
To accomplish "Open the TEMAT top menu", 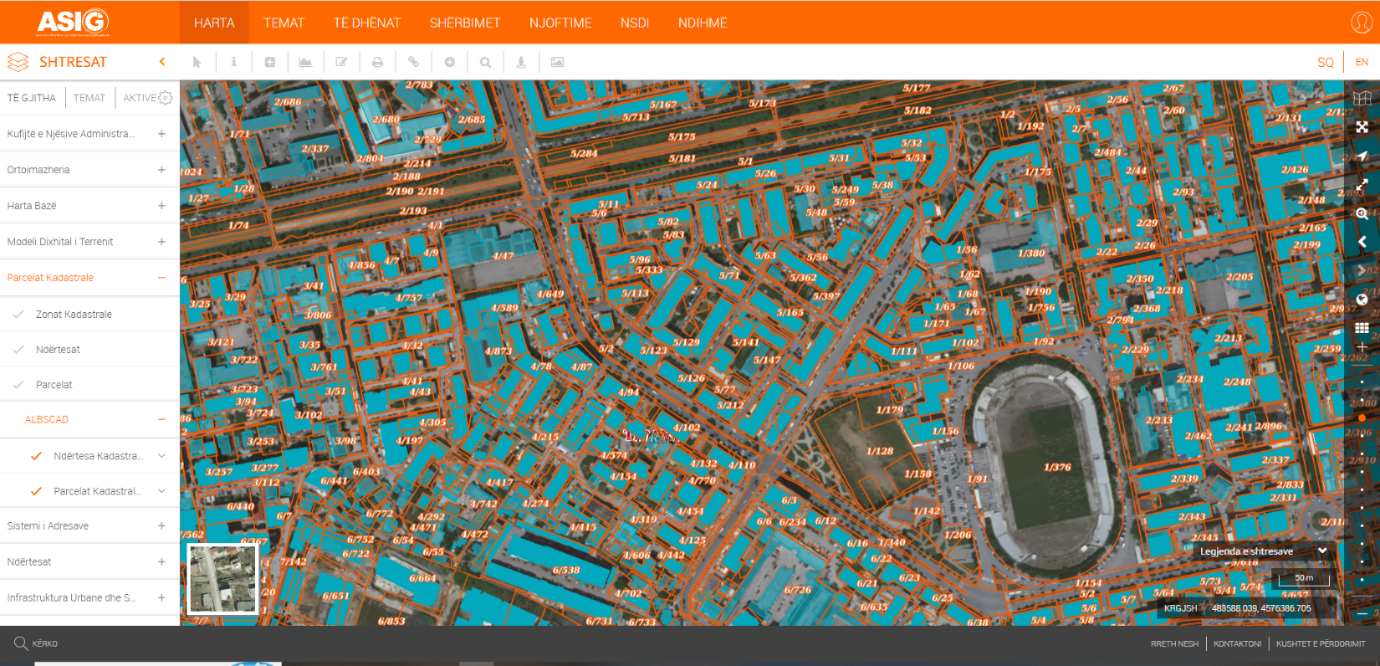I will click(x=284, y=22).
